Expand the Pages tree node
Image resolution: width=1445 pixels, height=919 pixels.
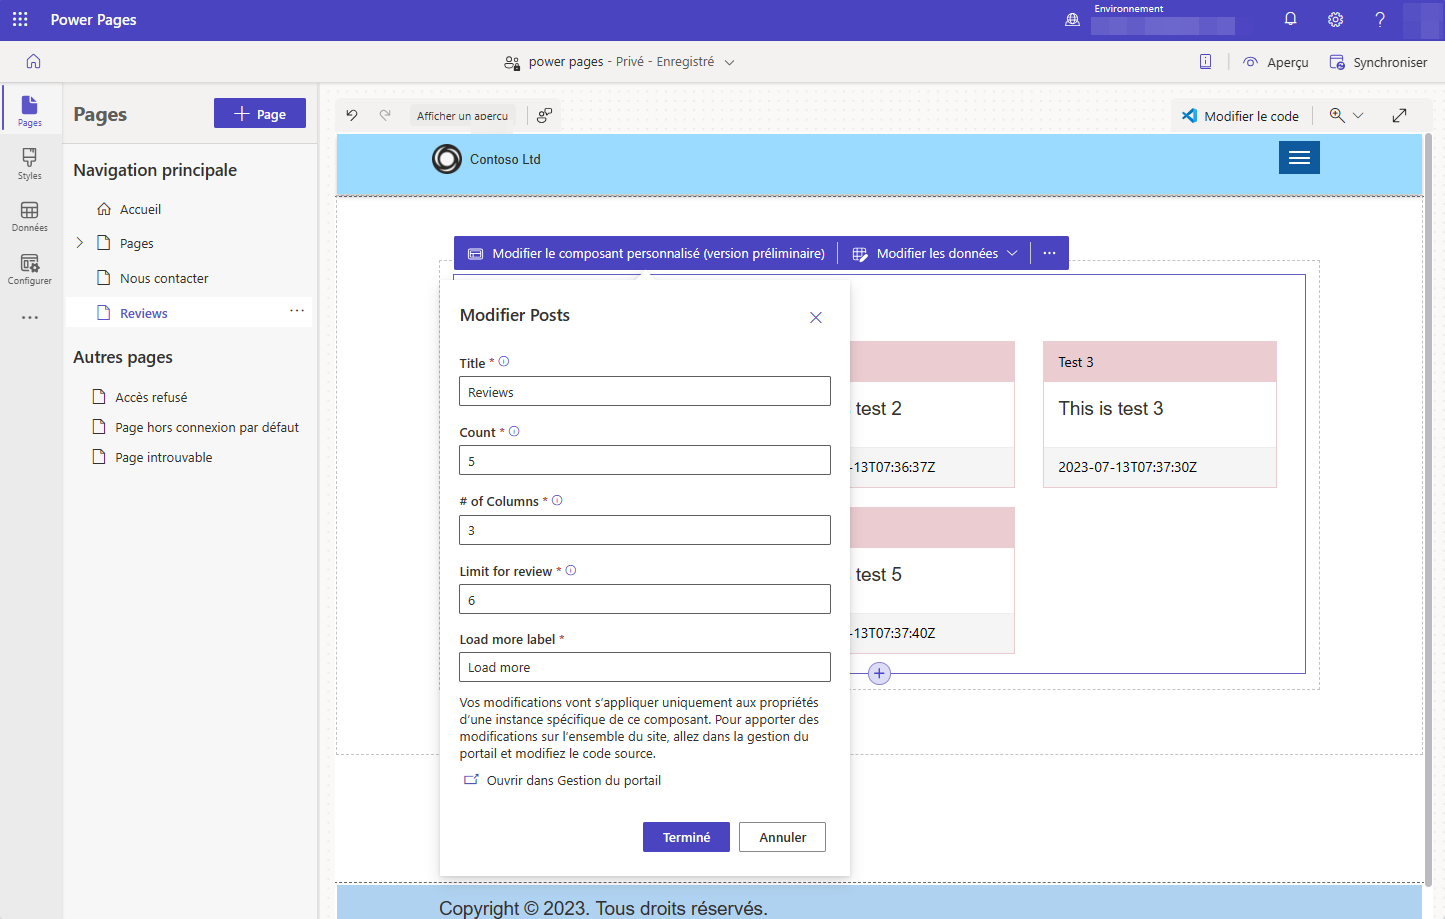80,243
